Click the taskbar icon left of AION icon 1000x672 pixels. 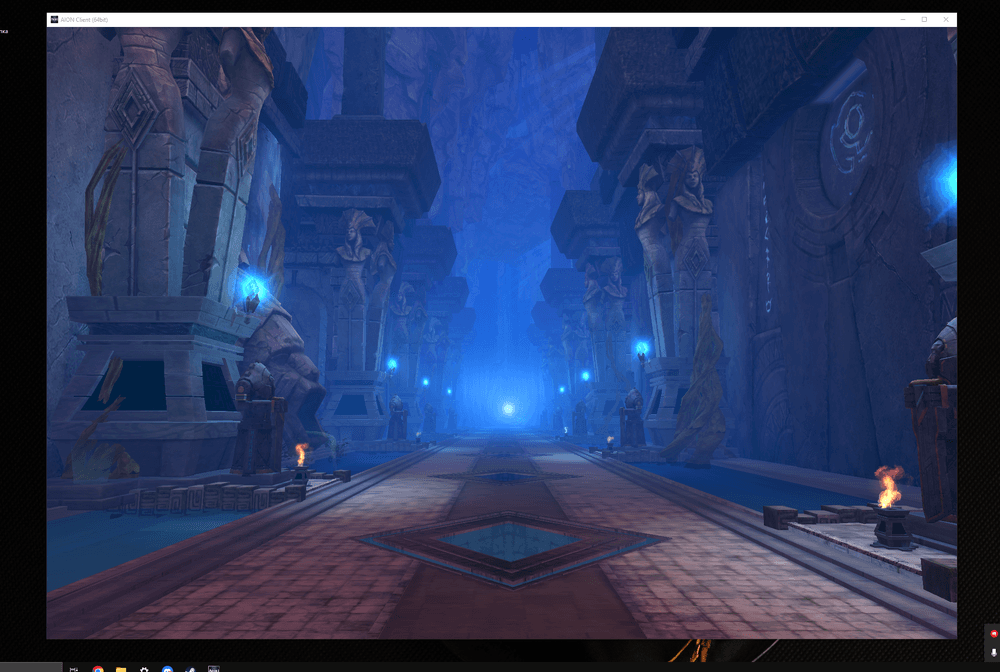coord(190,669)
